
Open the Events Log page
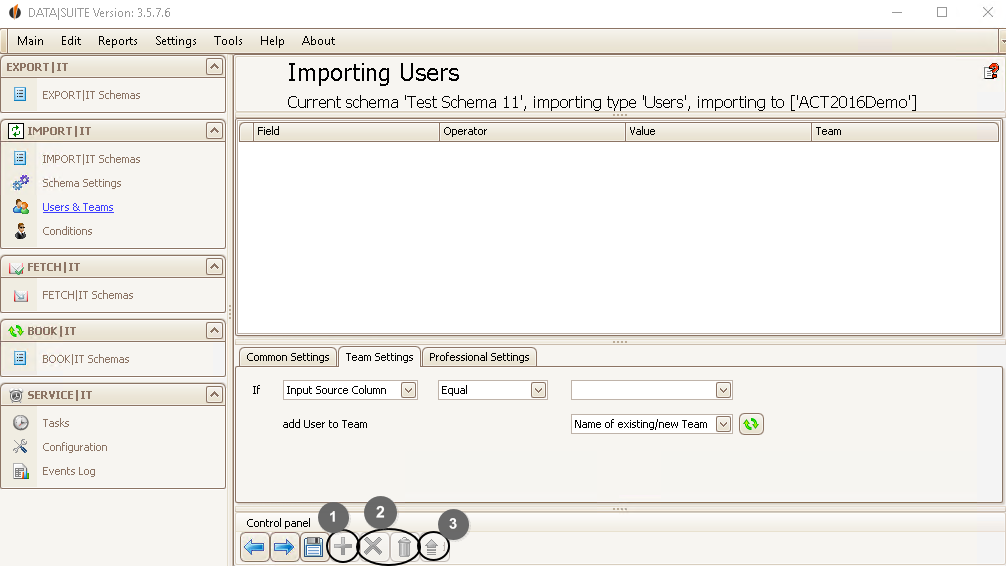click(69, 471)
